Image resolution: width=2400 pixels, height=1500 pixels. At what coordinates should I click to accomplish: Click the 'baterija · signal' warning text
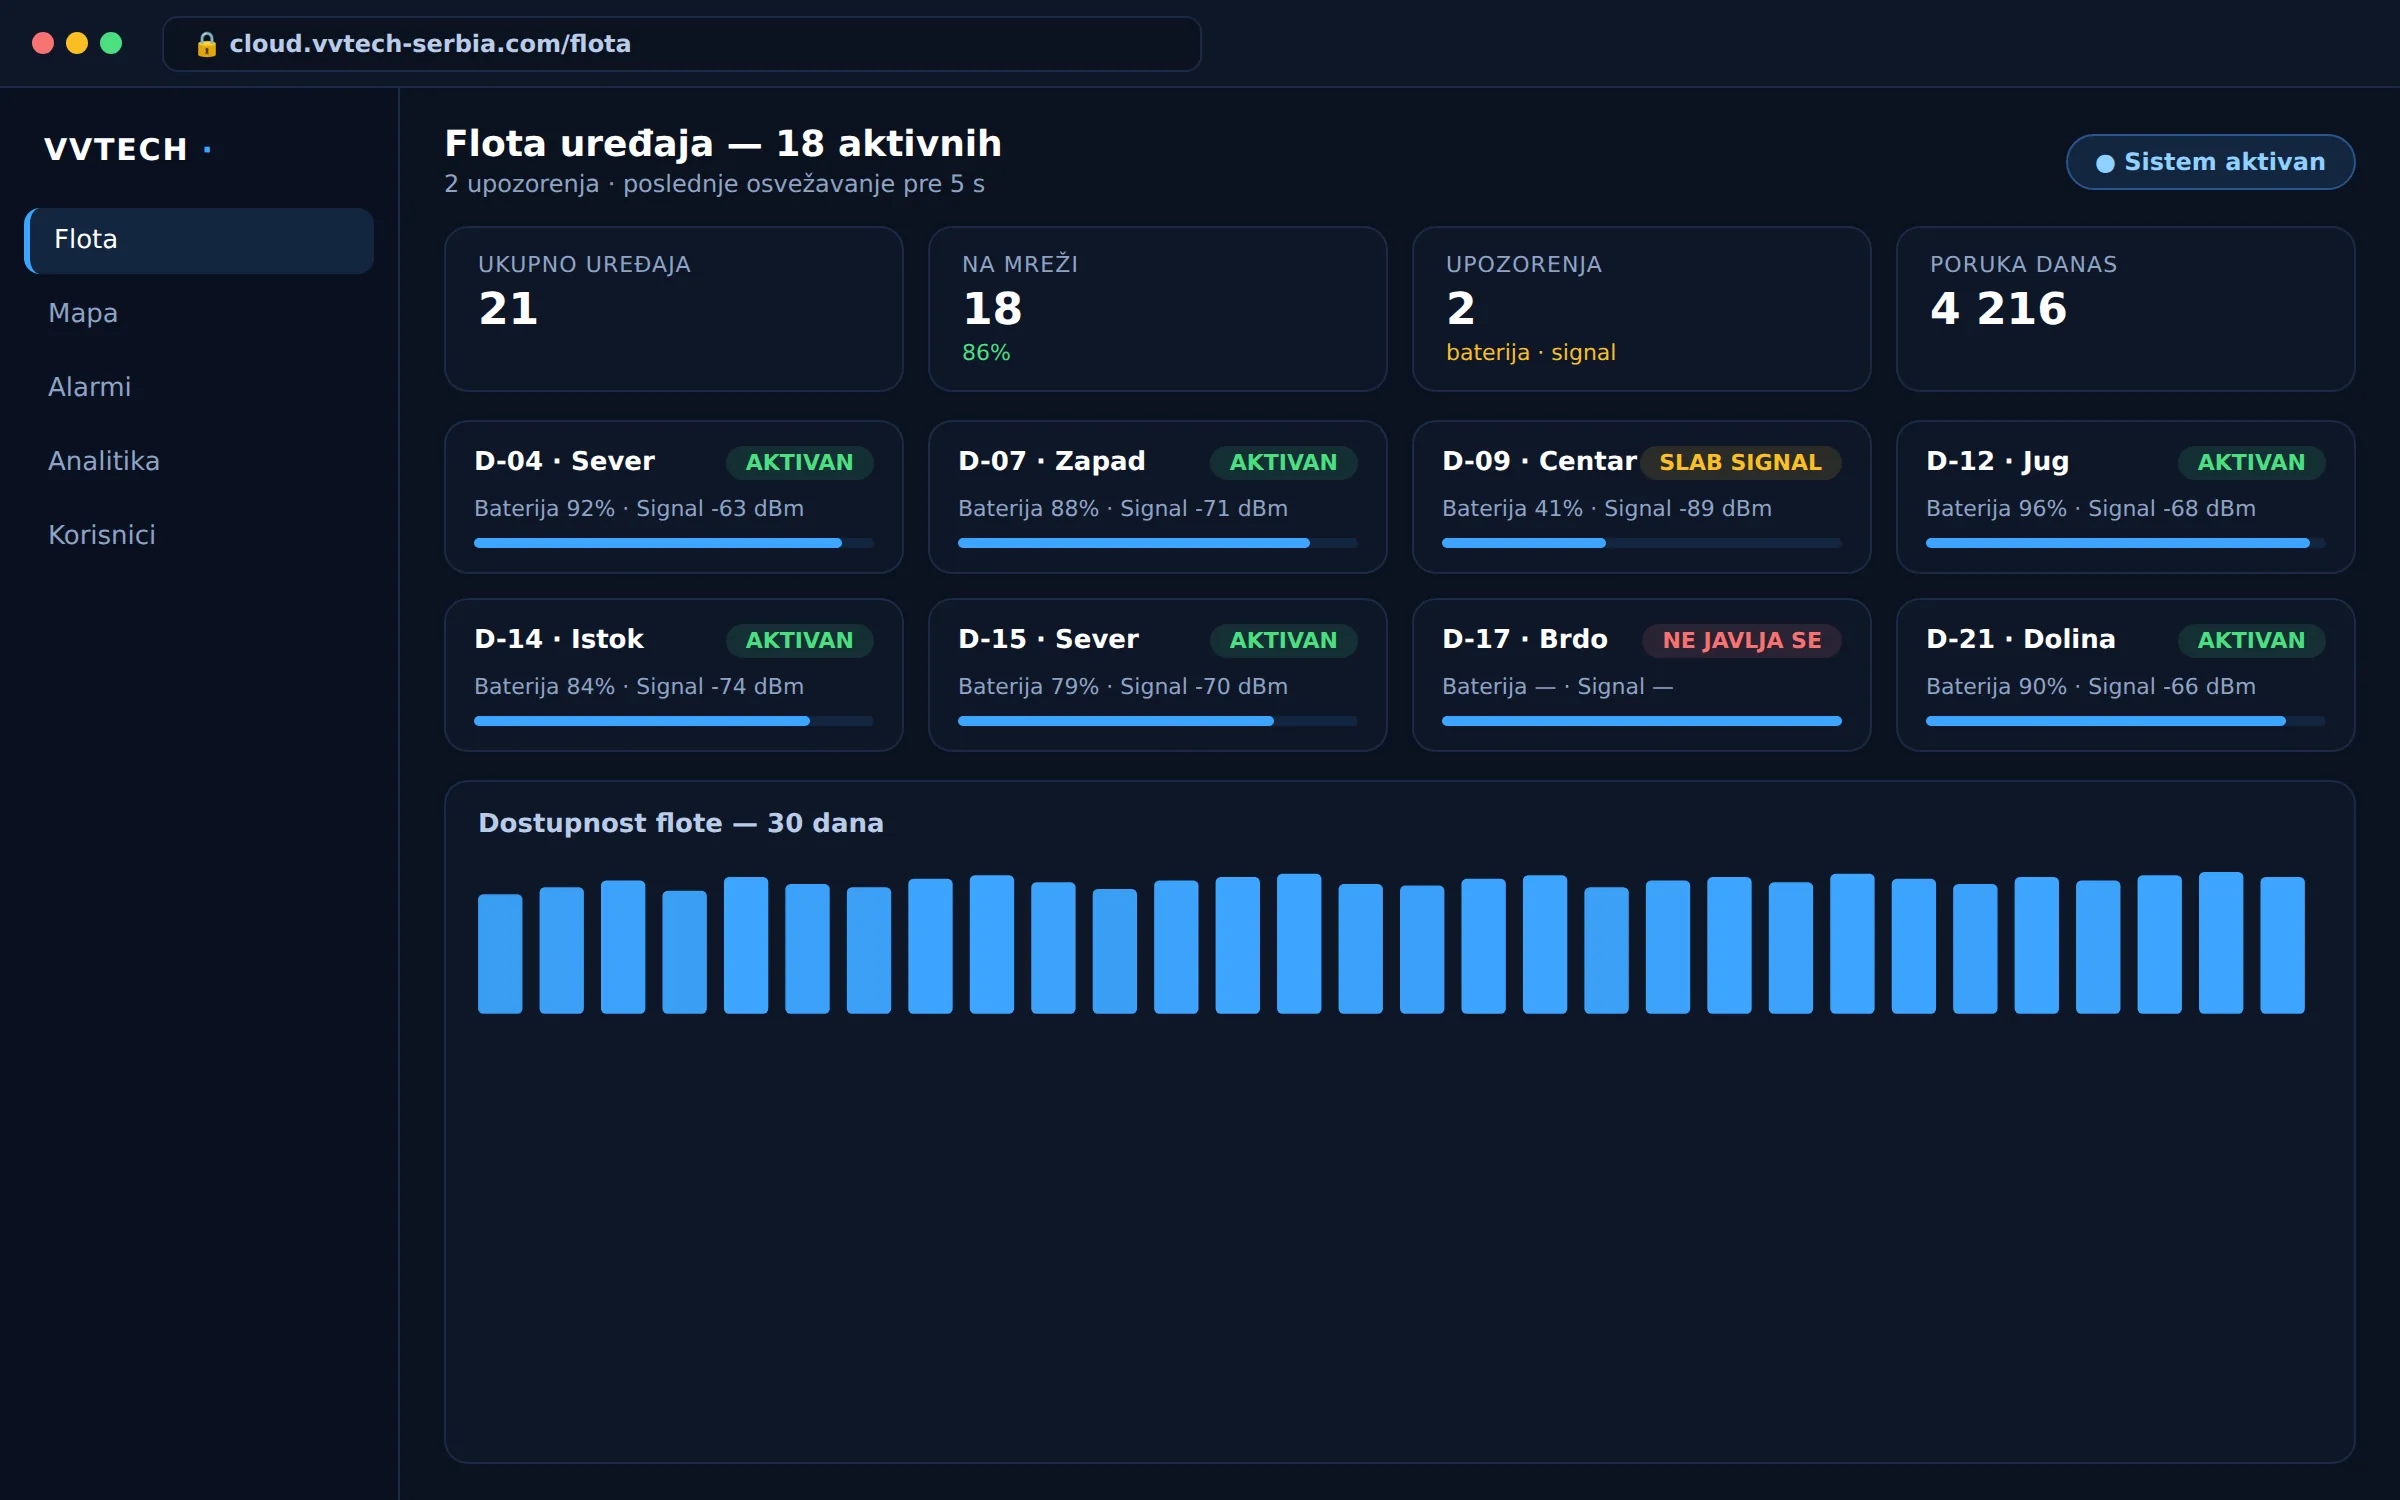[x=1531, y=353]
